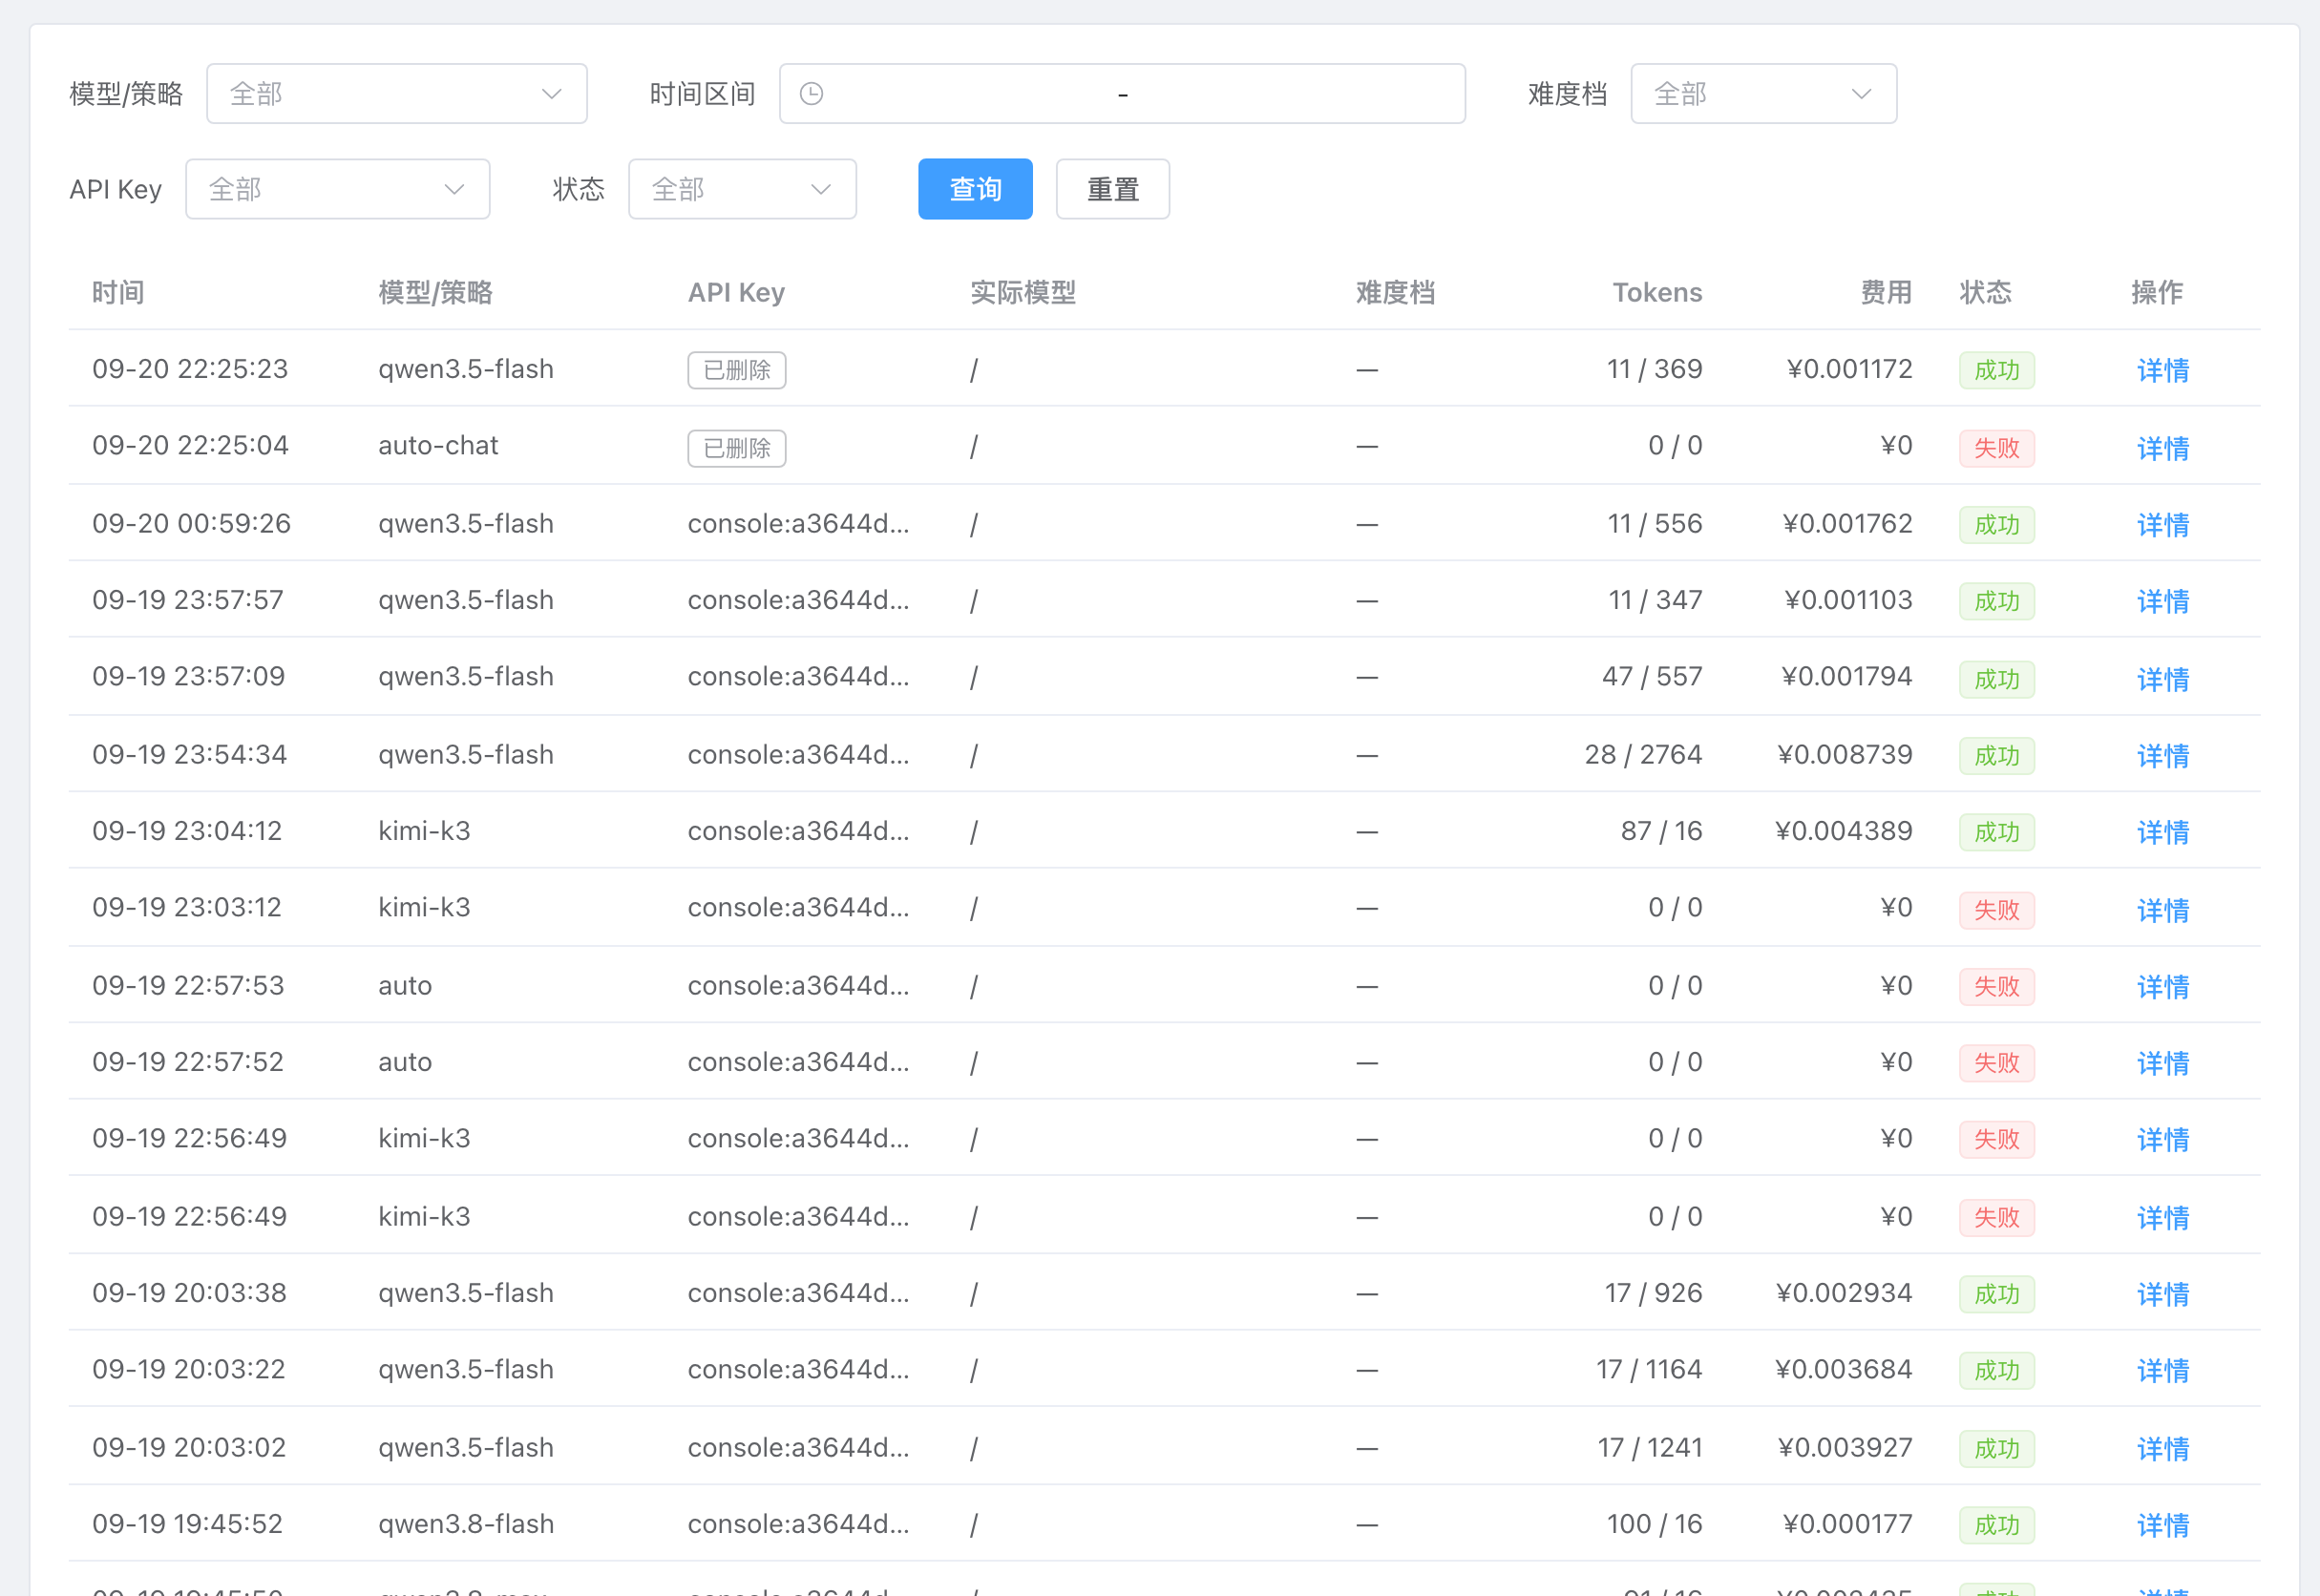
Task: Click the qwen3.8-flash model cell
Action: [465, 1523]
